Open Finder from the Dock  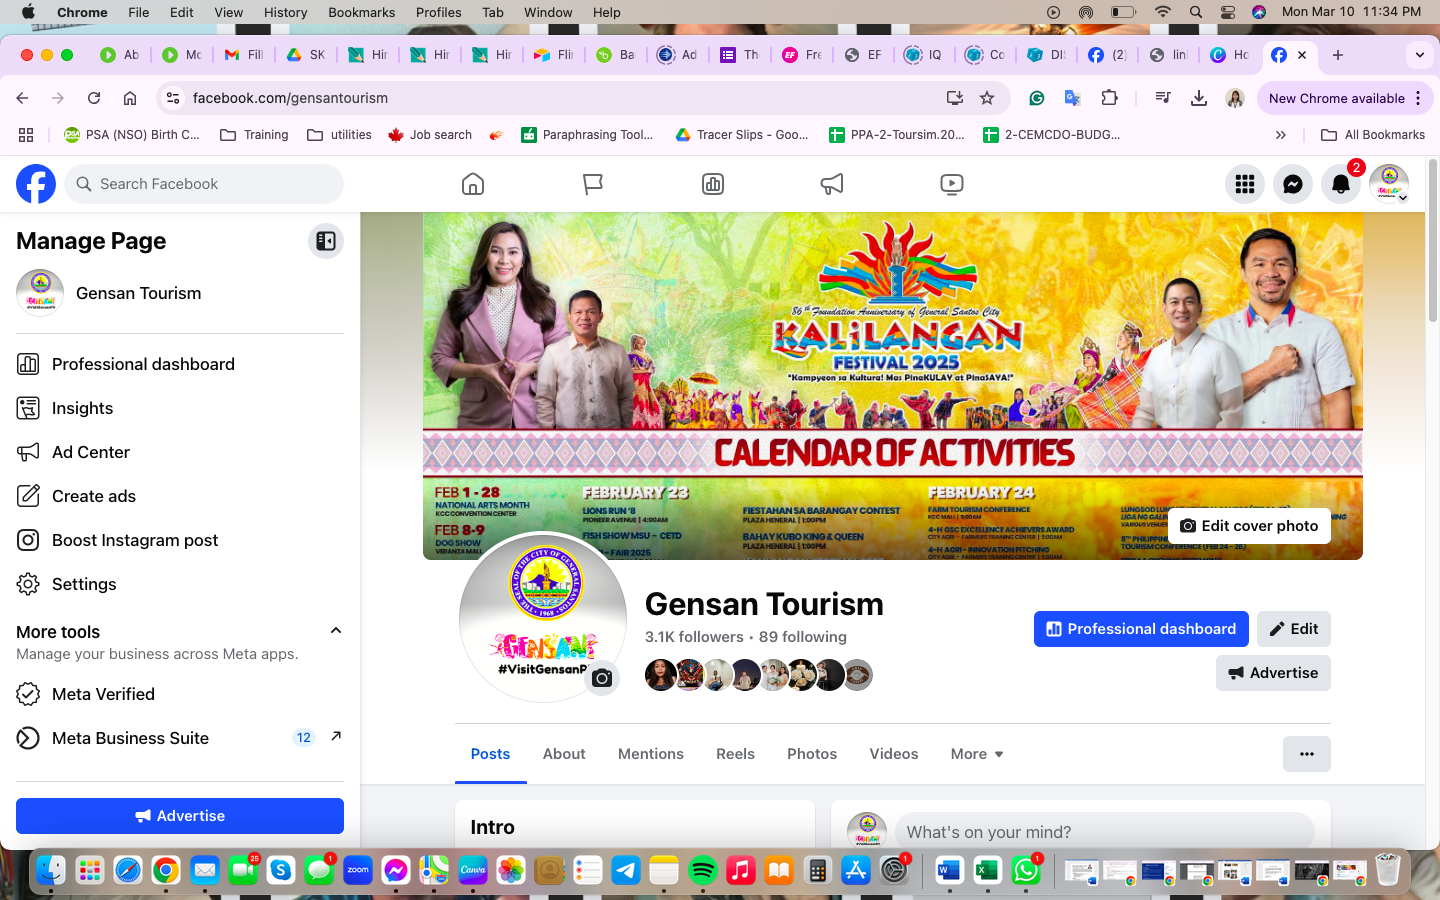(x=51, y=871)
